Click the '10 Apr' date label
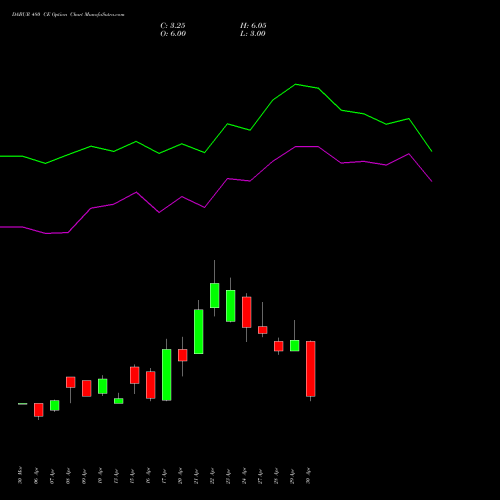This screenshot has height=500, width=500. (100, 476)
